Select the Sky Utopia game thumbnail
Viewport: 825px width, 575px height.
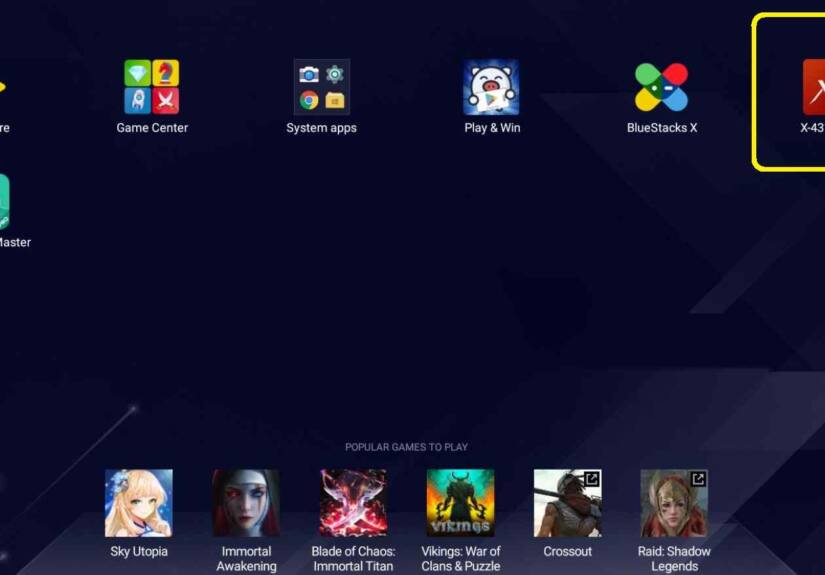[139, 503]
